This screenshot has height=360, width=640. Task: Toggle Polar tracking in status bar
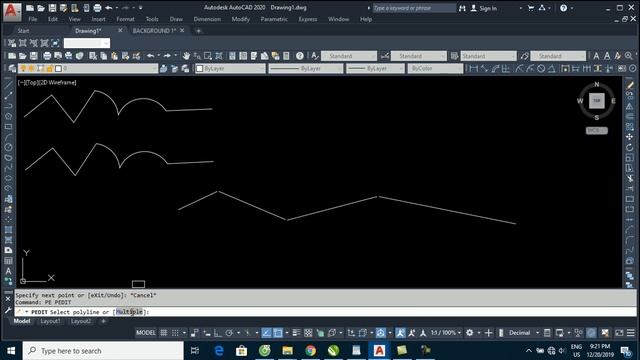(229, 333)
